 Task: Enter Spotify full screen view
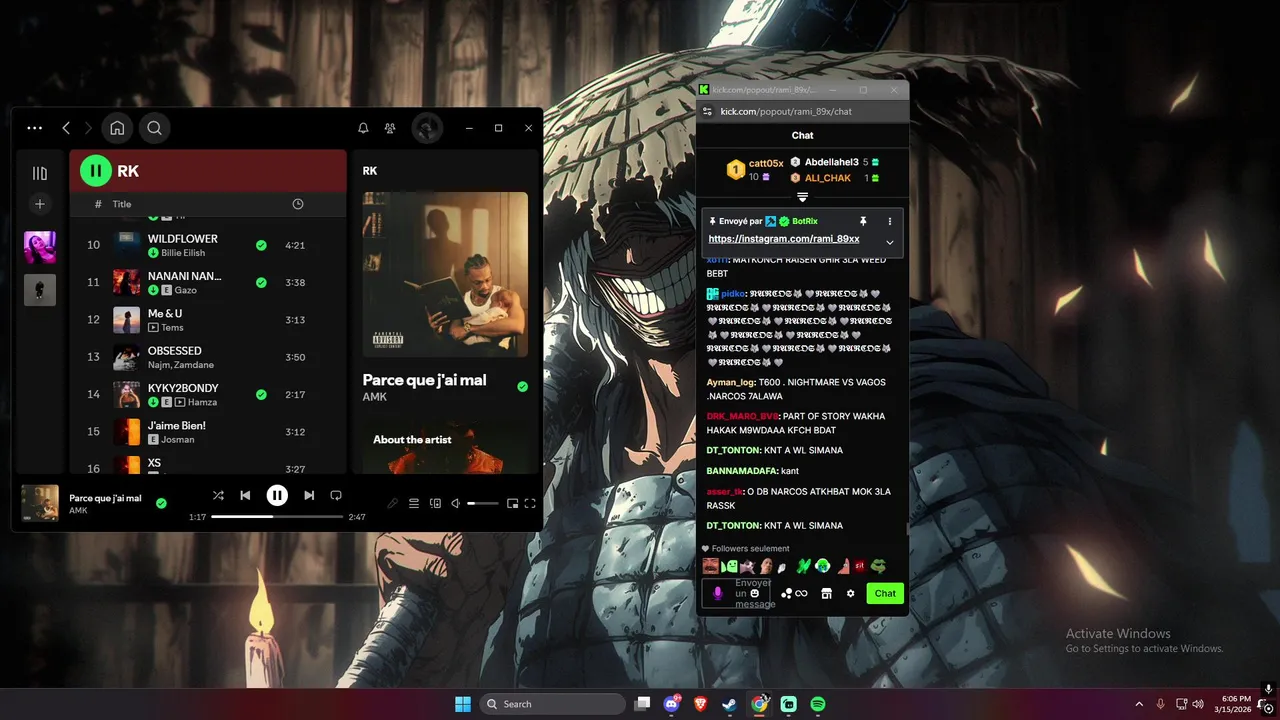pos(530,504)
